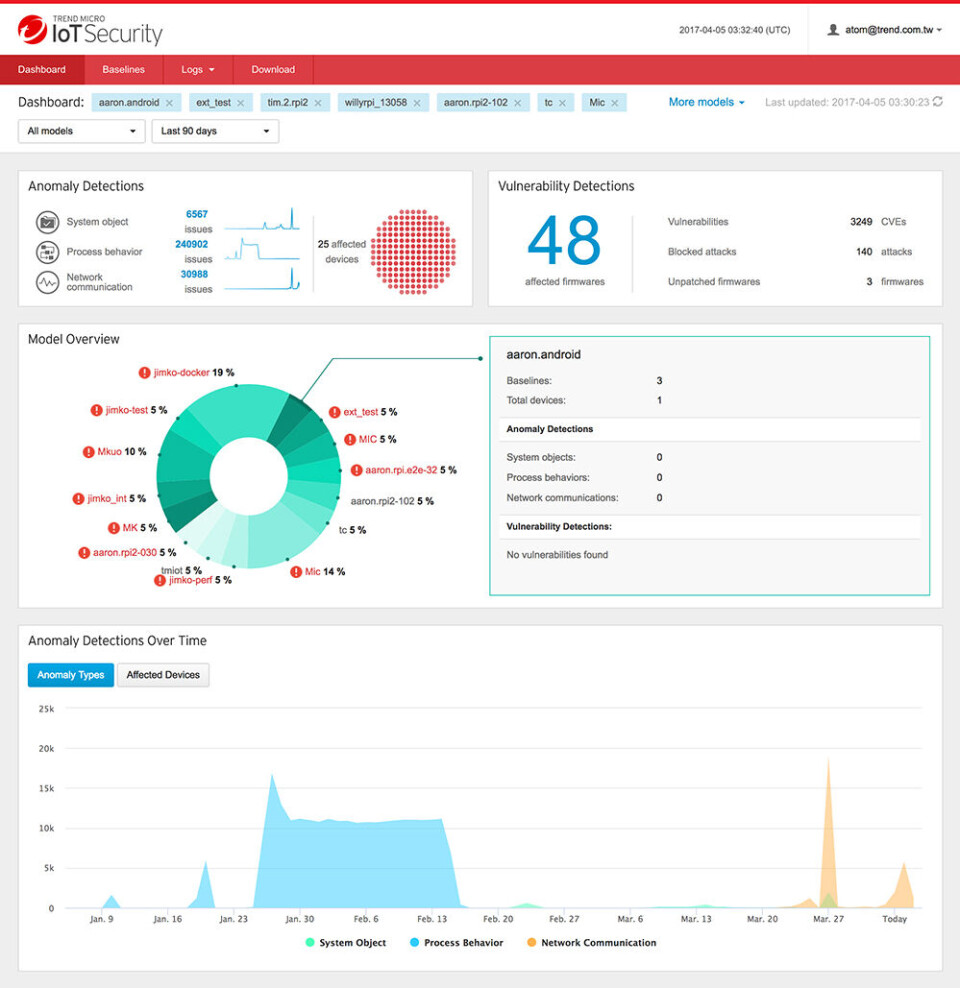
Task: Click the System object sparkline
Action: (x=262, y=219)
